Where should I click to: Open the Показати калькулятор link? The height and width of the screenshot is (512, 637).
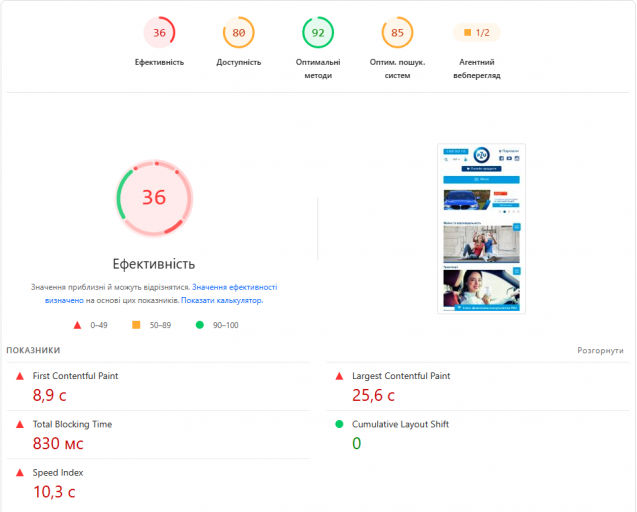pos(222,300)
